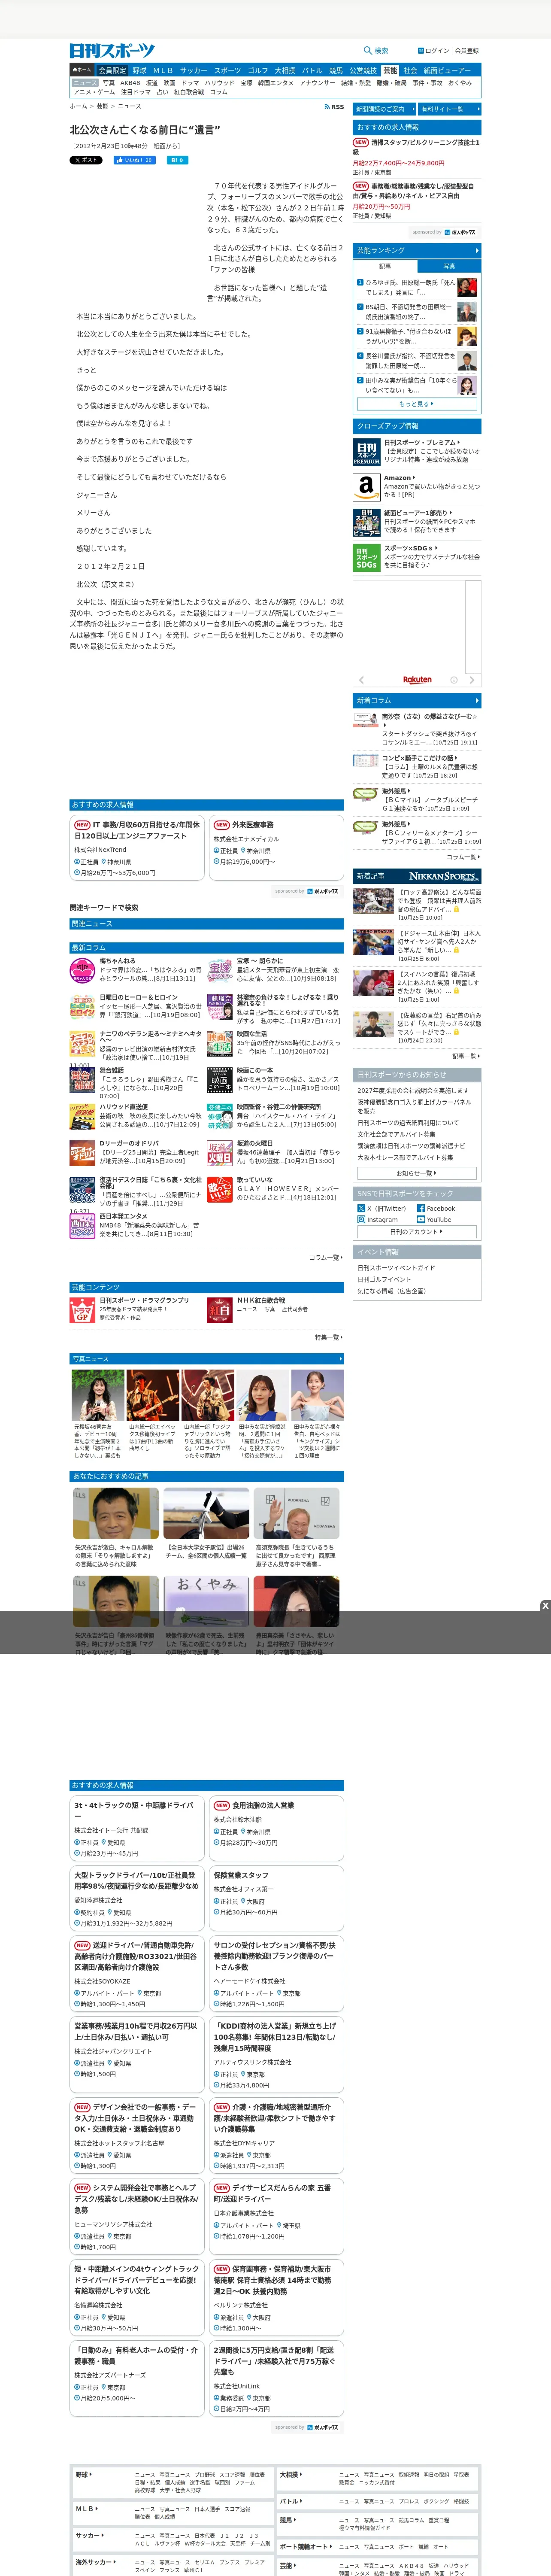The height and width of the screenshot is (2576, 551).
Task: Go to ホーム tab in navigation
Action: [x=82, y=71]
